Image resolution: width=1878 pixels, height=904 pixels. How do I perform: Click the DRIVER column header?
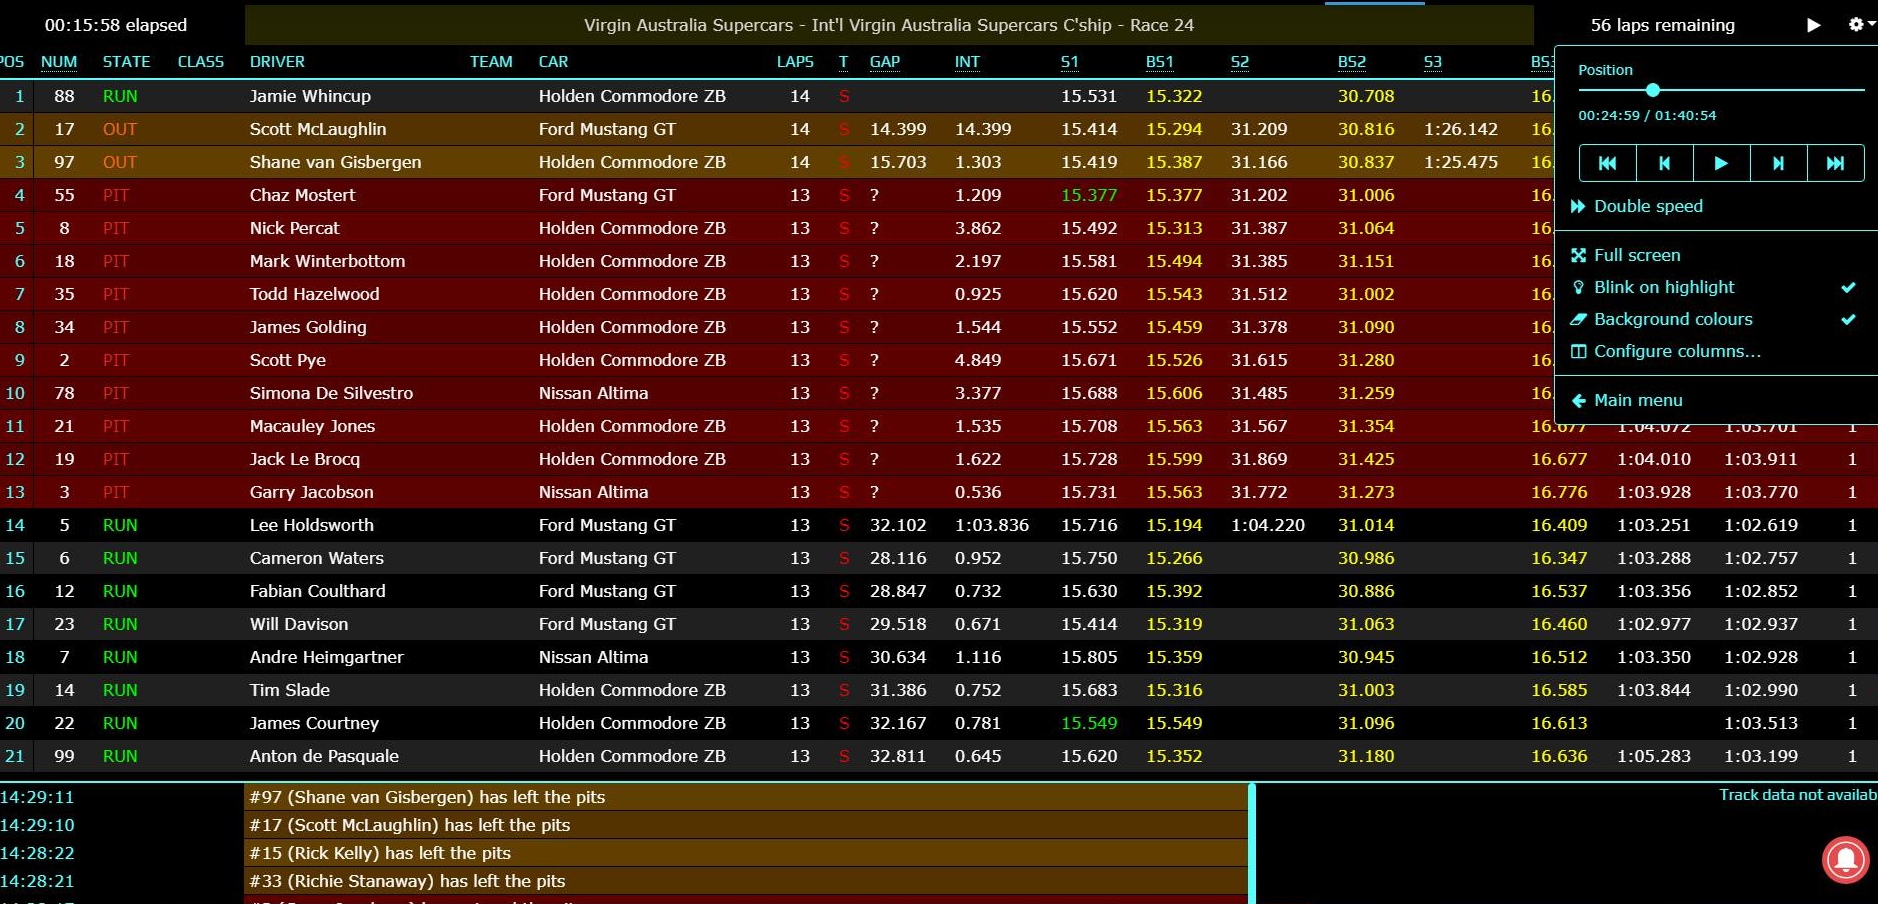click(x=277, y=62)
